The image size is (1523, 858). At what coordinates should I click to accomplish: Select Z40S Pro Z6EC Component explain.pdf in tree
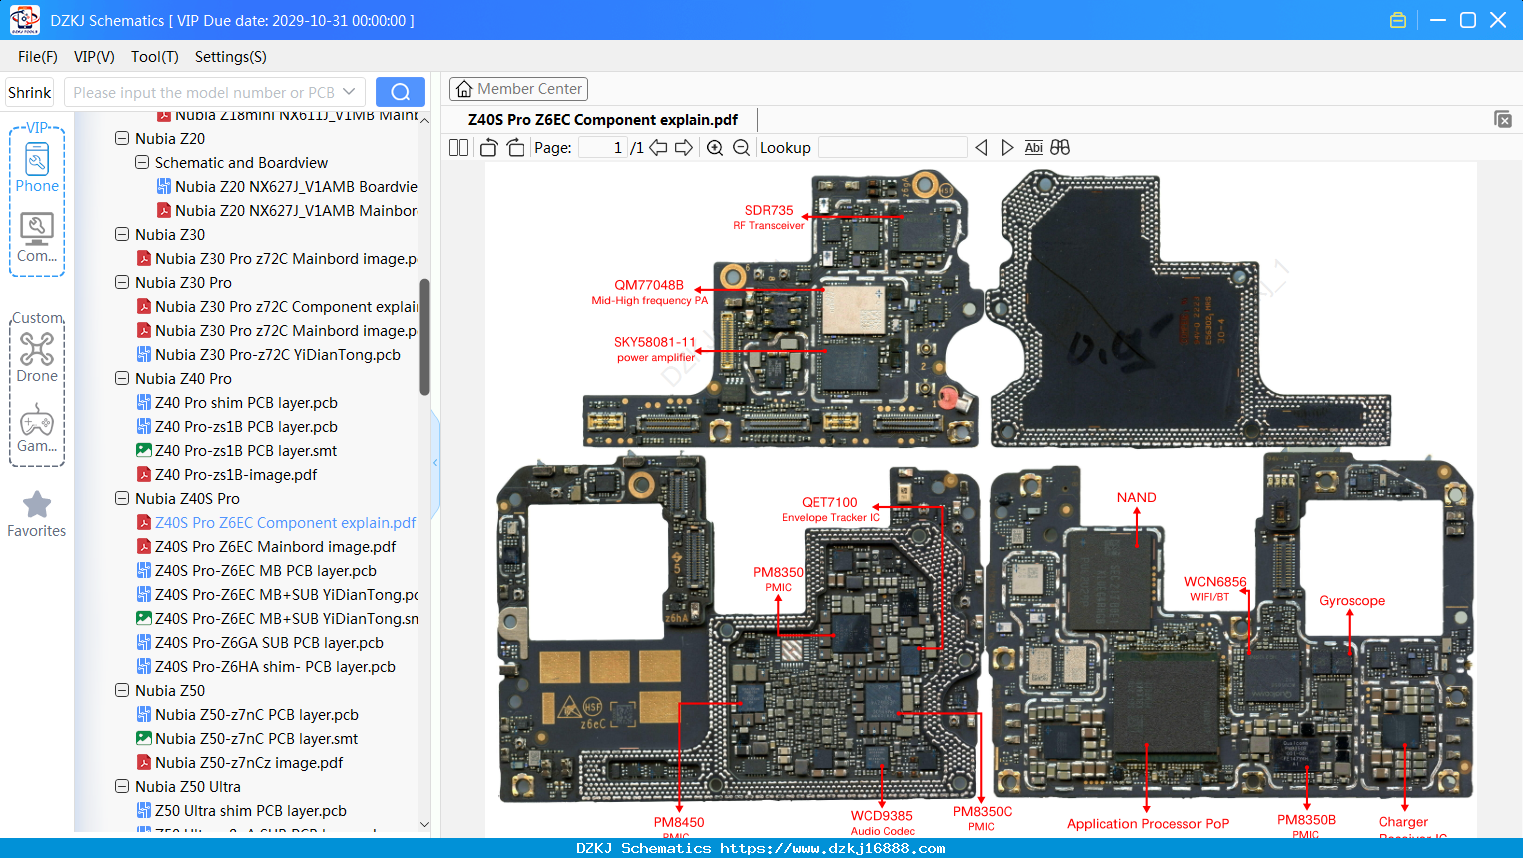276,523
